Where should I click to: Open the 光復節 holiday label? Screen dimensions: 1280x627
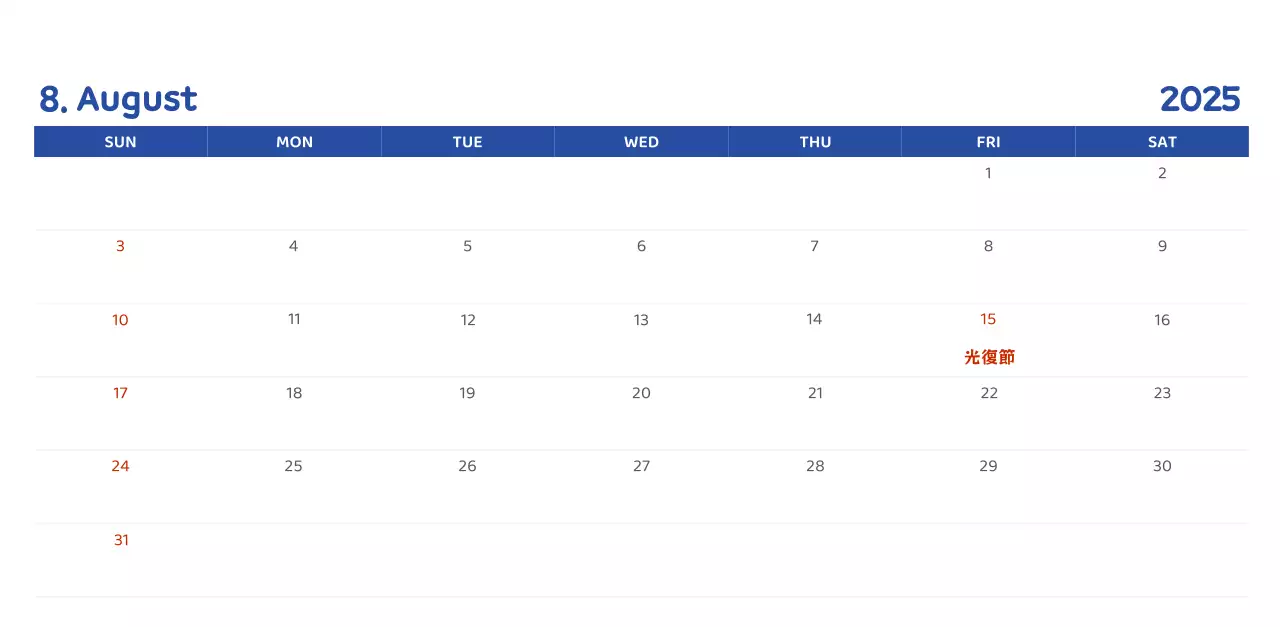[989, 357]
